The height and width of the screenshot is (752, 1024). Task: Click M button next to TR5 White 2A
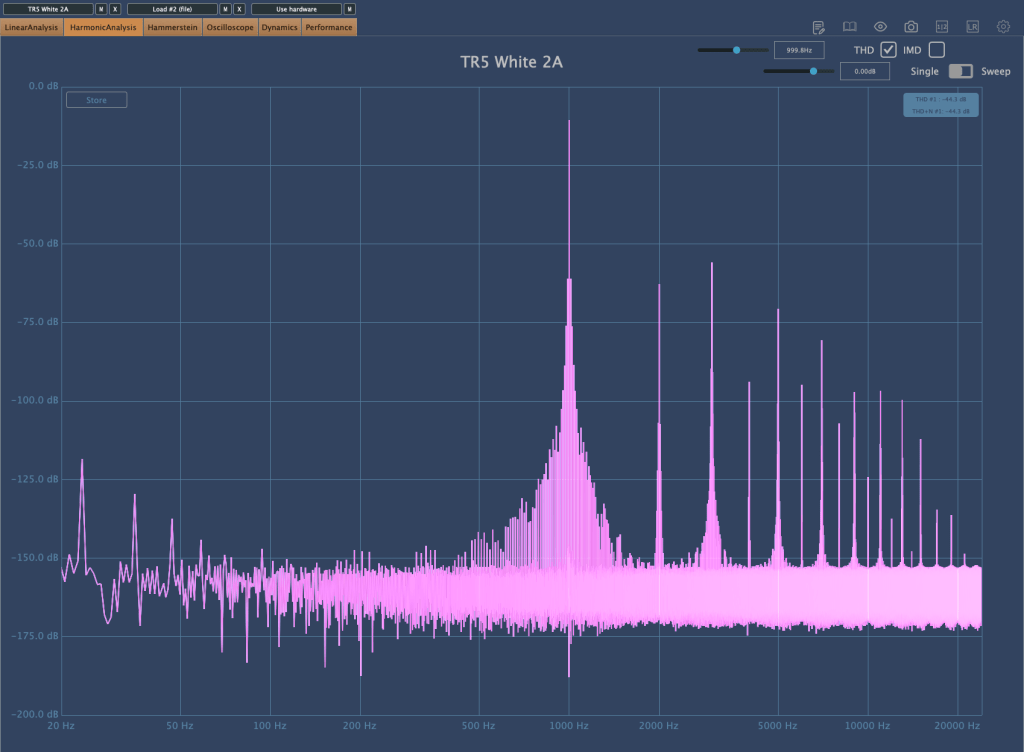(101, 9)
